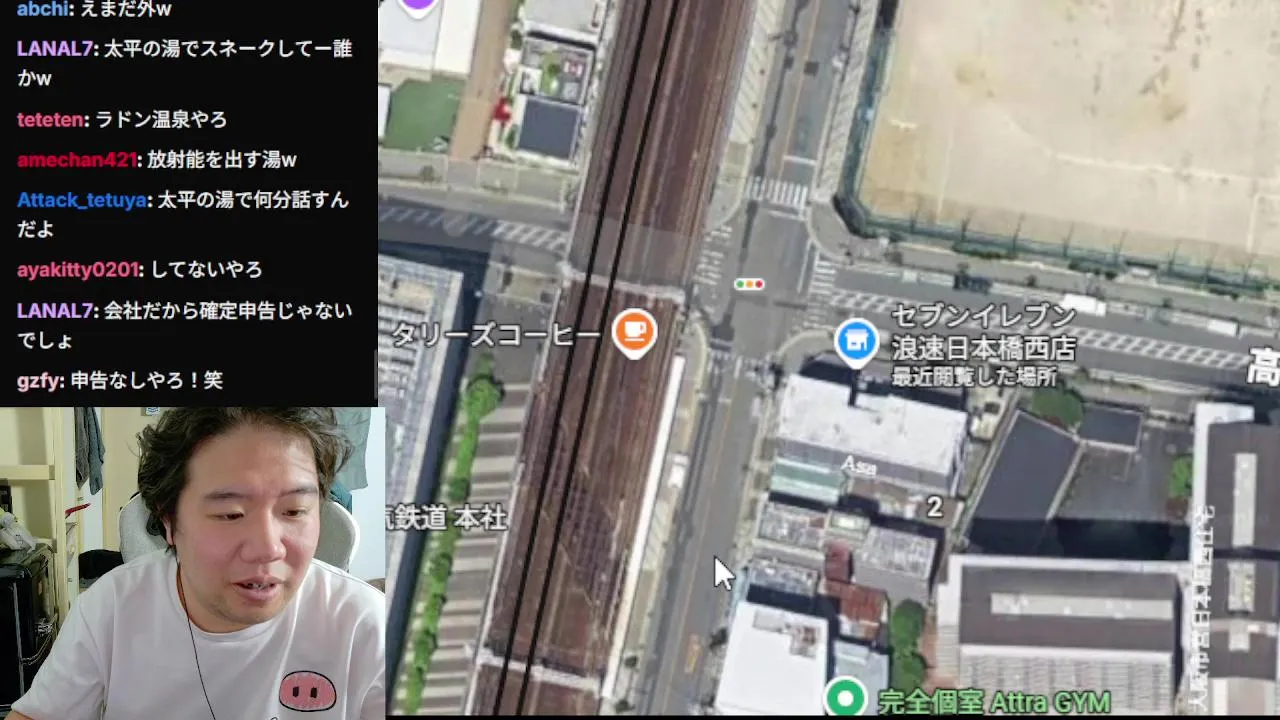Click username LANAL7 on 確定申告 message

(57, 311)
